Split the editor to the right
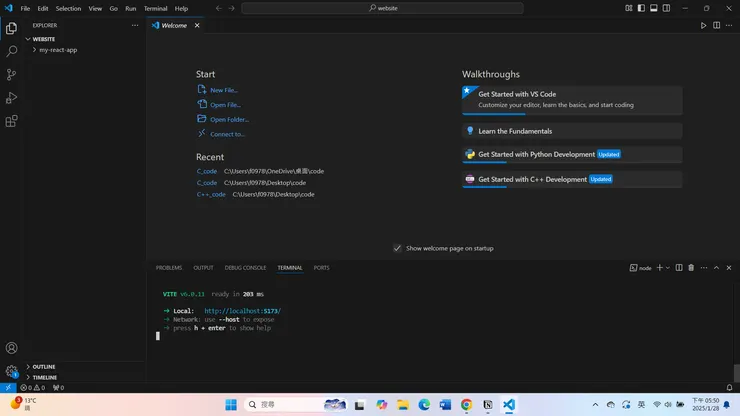Image resolution: width=740 pixels, height=416 pixels. [716, 25]
